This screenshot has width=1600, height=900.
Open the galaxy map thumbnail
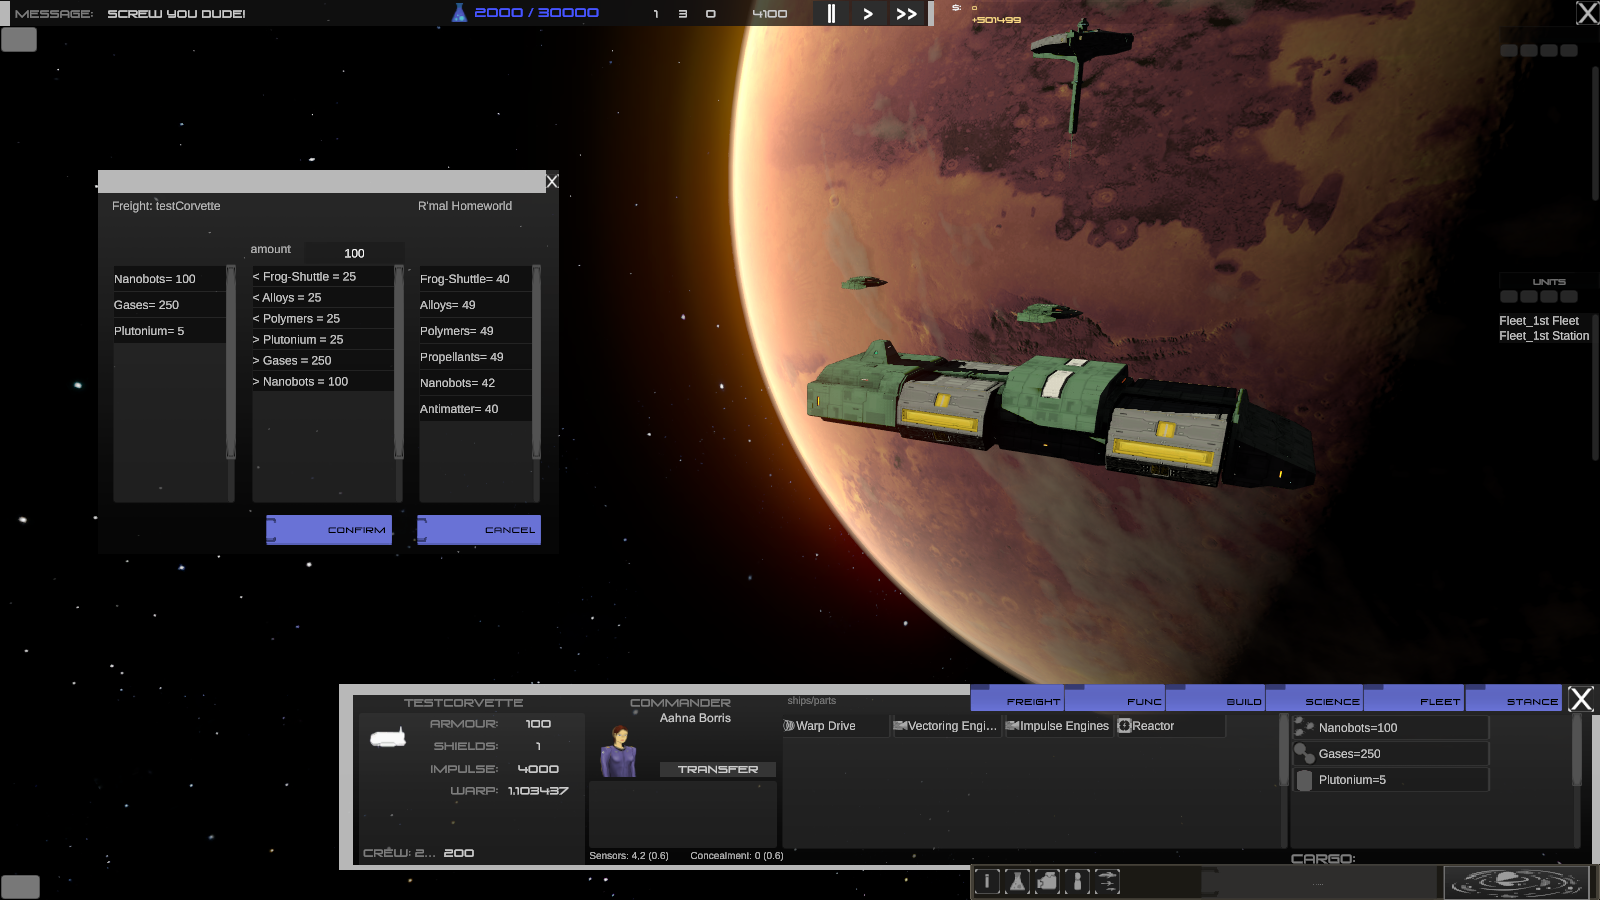[x=1515, y=882]
